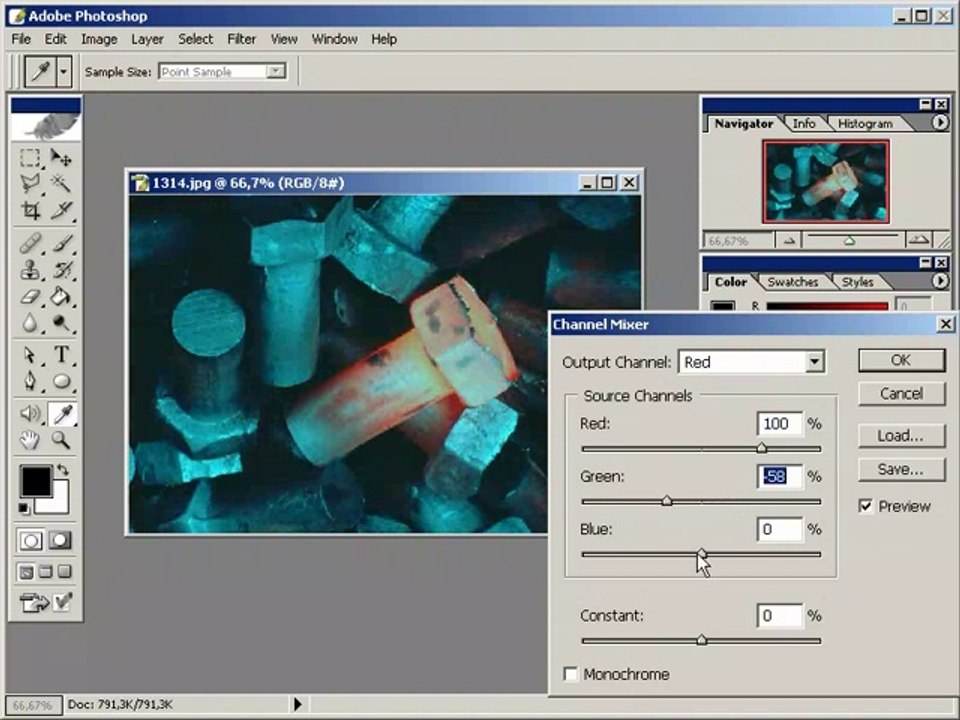Image resolution: width=960 pixels, height=720 pixels.
Task: Set Full Screen Mode with menu bar
Action: 45,572
